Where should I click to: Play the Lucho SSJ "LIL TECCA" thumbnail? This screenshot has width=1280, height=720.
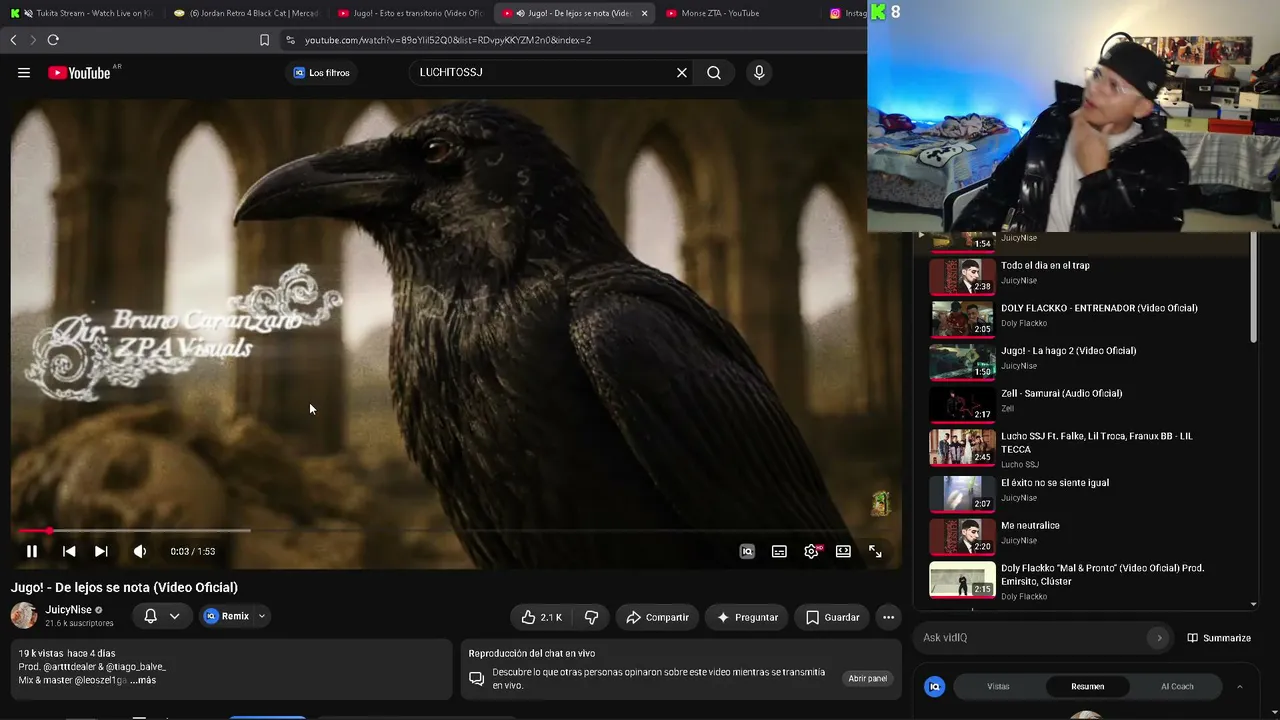click(962, 447)
